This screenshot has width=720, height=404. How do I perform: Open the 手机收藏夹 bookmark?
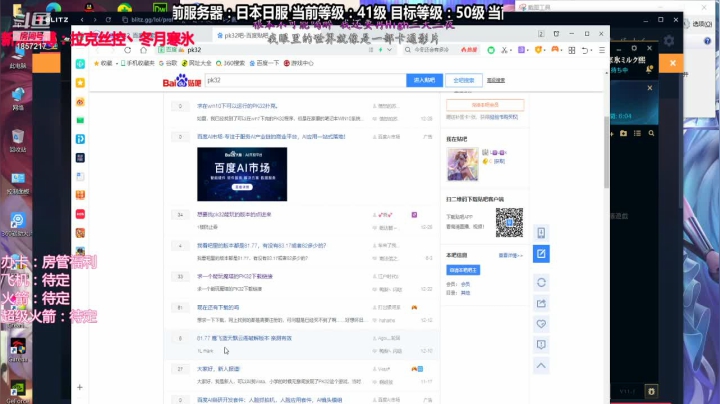click(137, 63)
